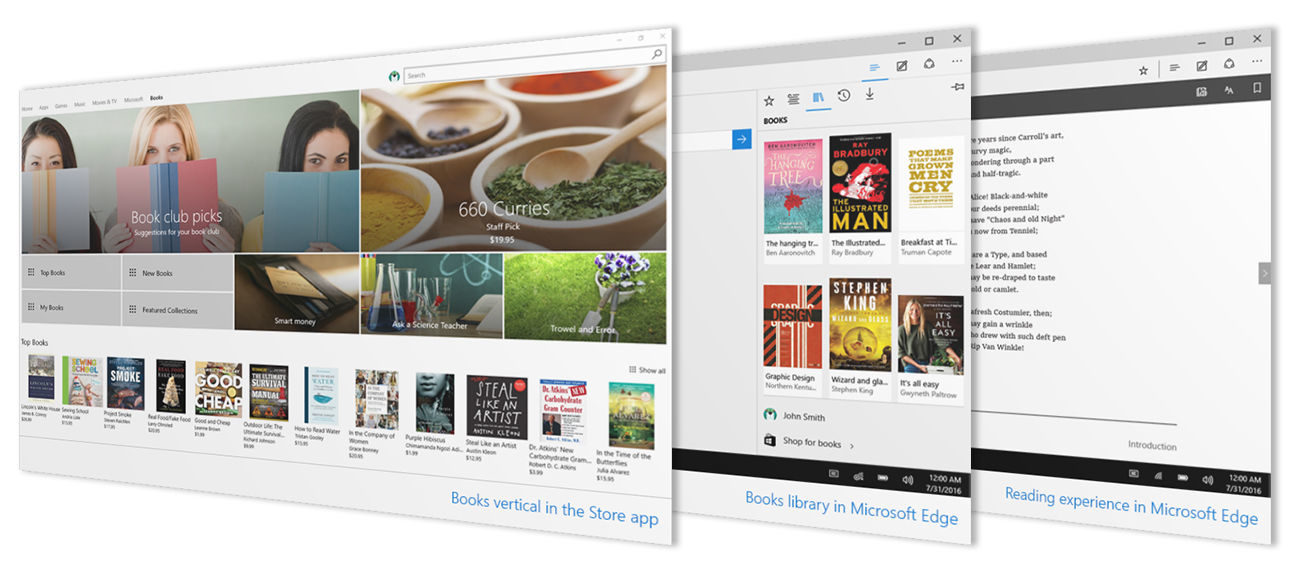Click battery icon in library window taskbar
Image resolution: width=1304 pixels, height=572 pixels.
pyautogui.click(x=884, y=476)
